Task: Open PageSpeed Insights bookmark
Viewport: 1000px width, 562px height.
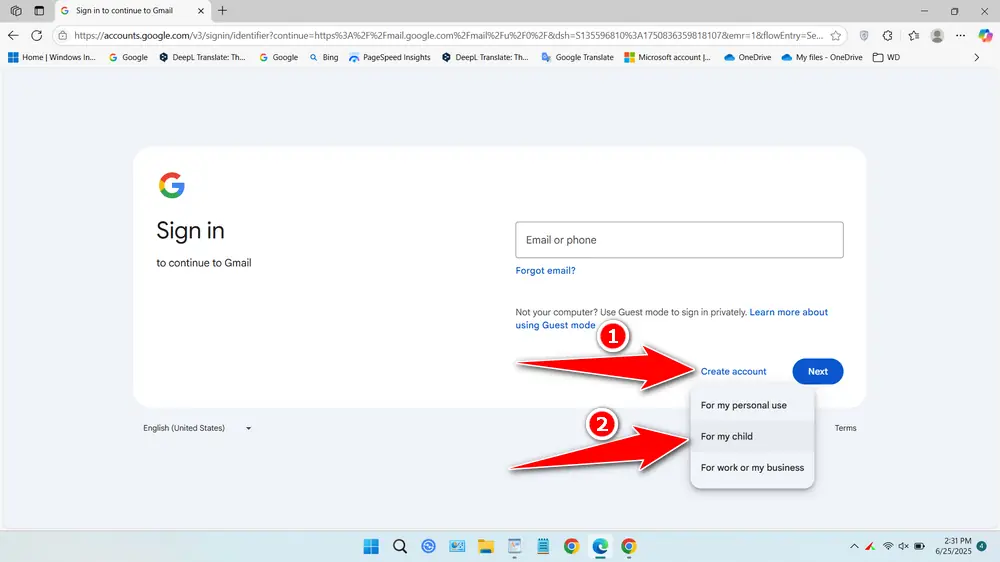Action: [x=390, y=57]
